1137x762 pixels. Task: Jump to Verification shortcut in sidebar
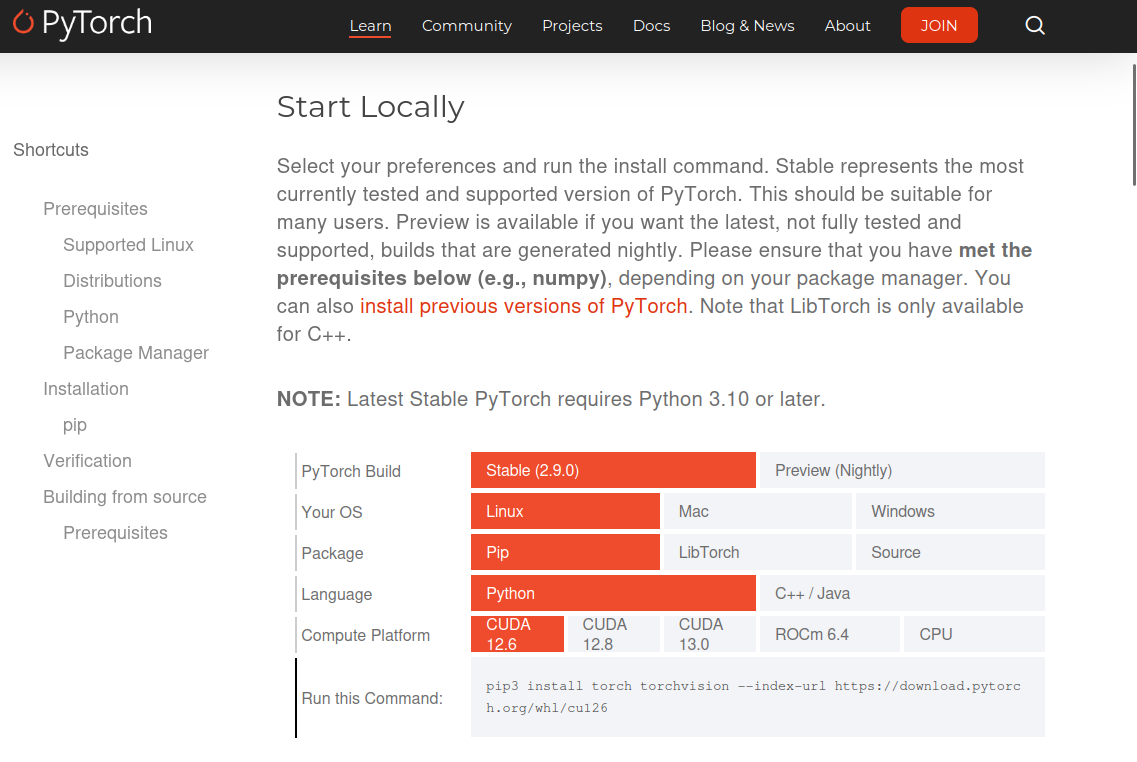click(x=87, y=461)
